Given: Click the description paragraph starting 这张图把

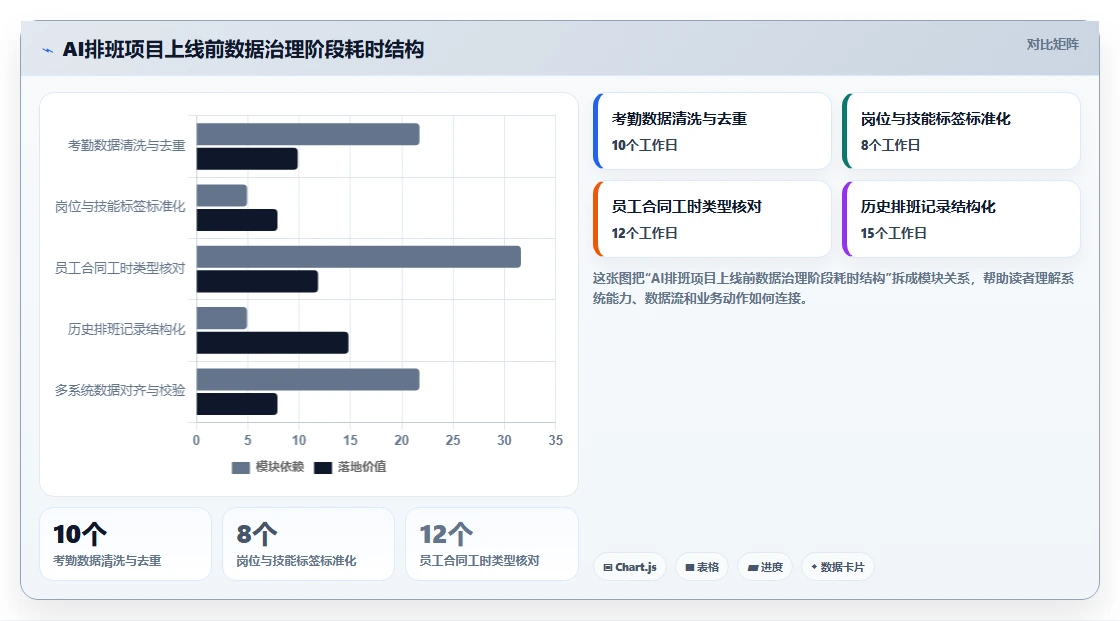Looking at the screenshot, I should (x=833, y=288).
